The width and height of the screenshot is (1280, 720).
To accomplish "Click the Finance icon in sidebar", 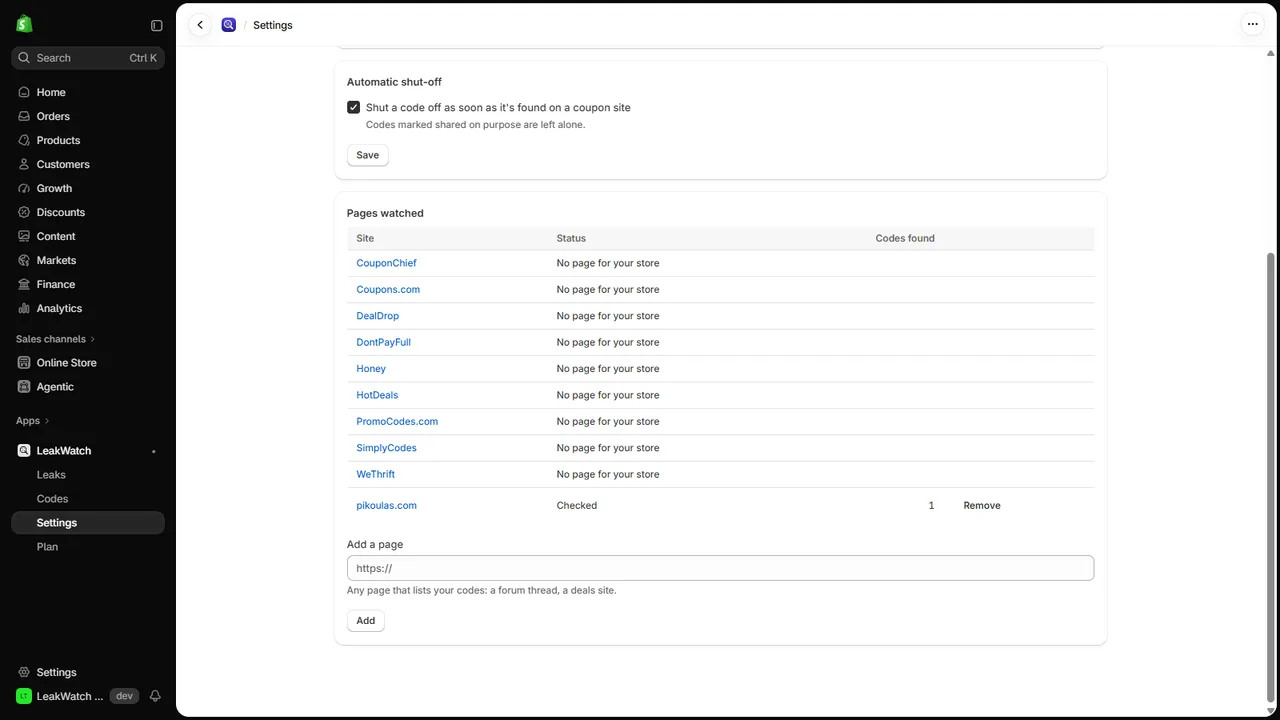I will (x=24, y=284).
